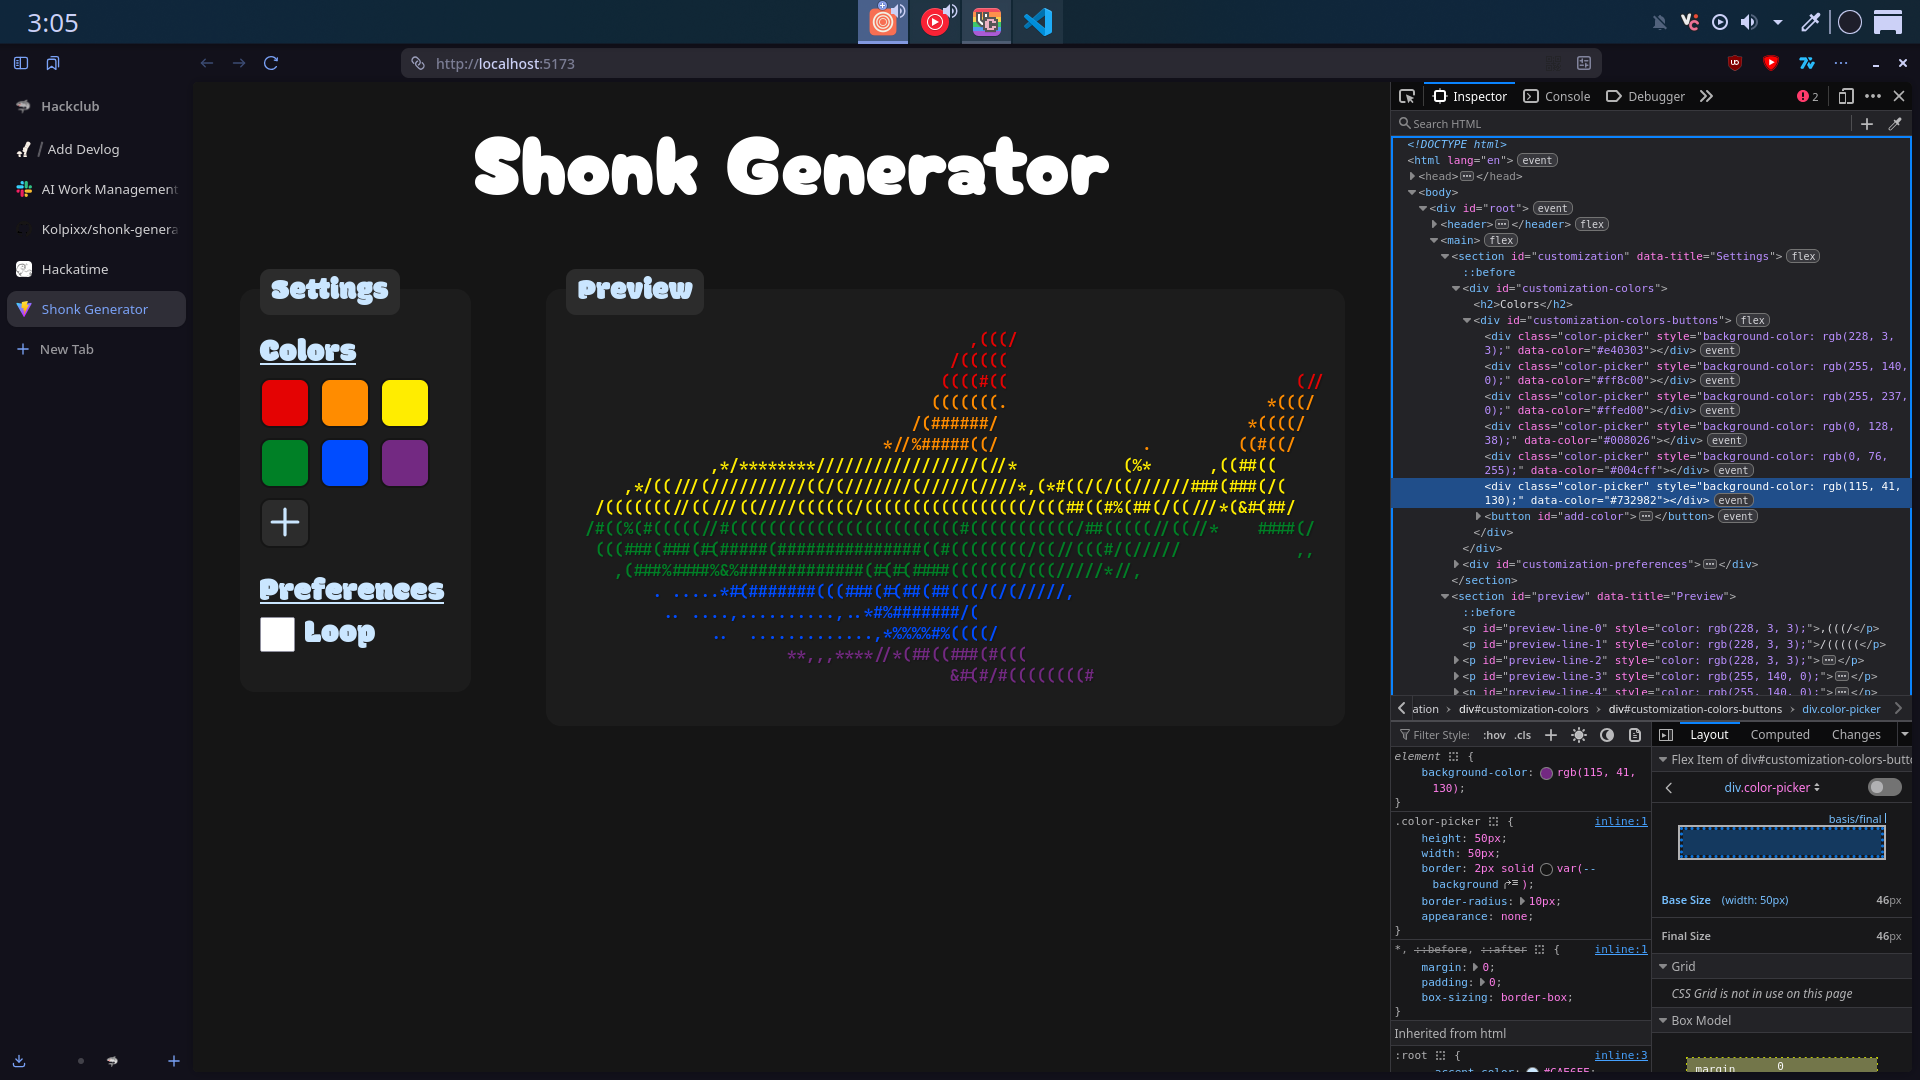
Task: Add new CSS rule with plus icon
Action: click(1551, 735)
